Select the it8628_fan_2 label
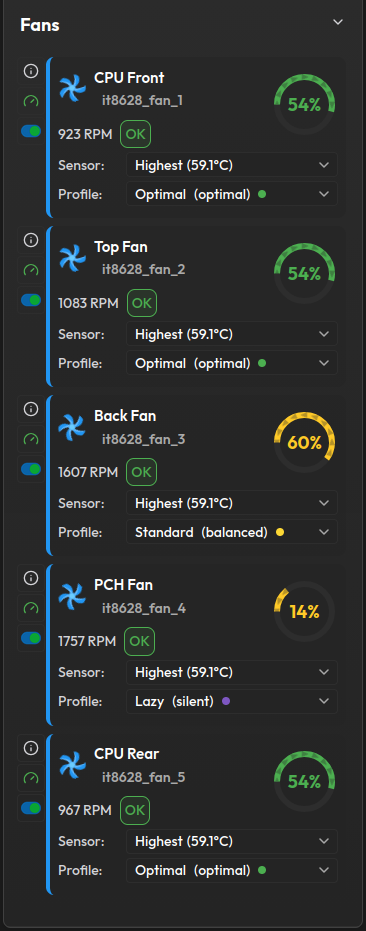366x931 pixels. [x=144, y=270]
